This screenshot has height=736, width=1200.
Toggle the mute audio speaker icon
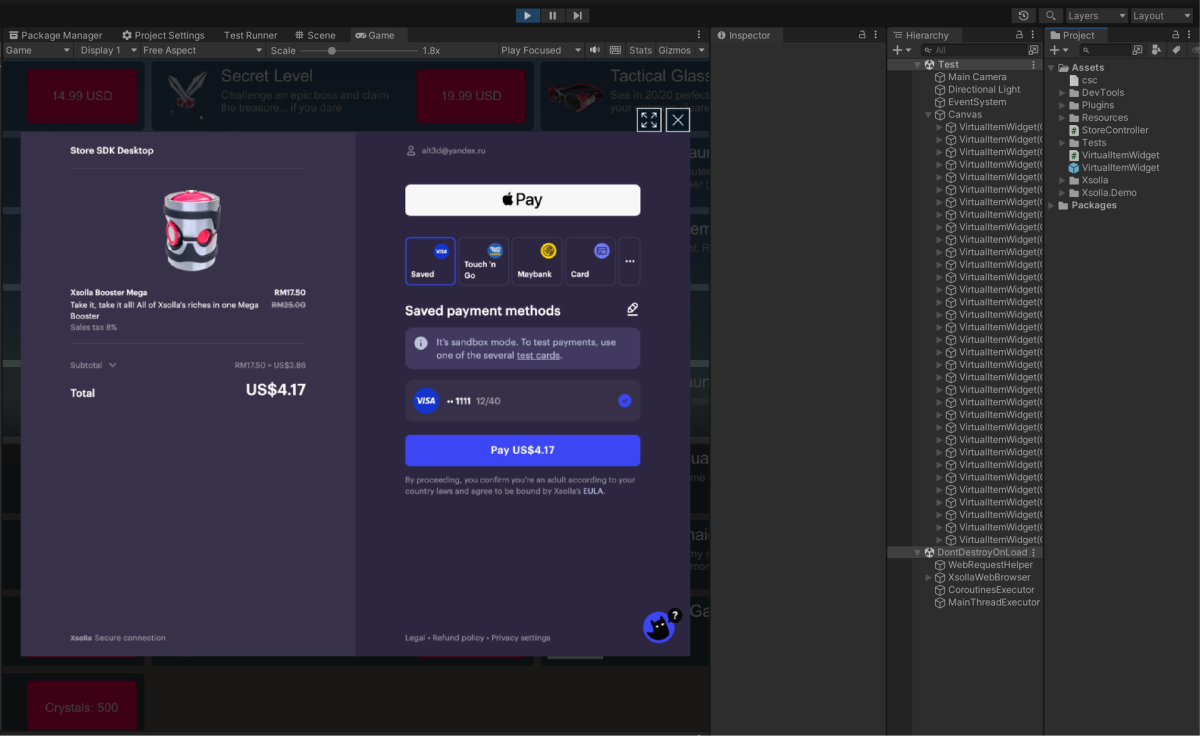point(595,50)
